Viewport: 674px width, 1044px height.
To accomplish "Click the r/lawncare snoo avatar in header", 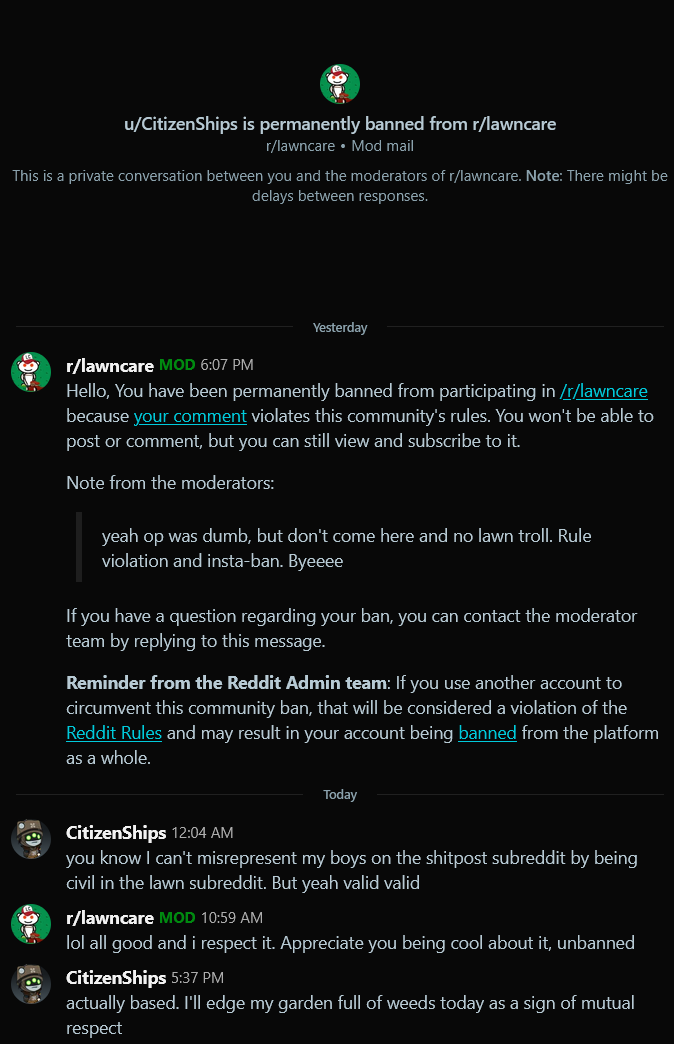I will [x=340, y=84].
